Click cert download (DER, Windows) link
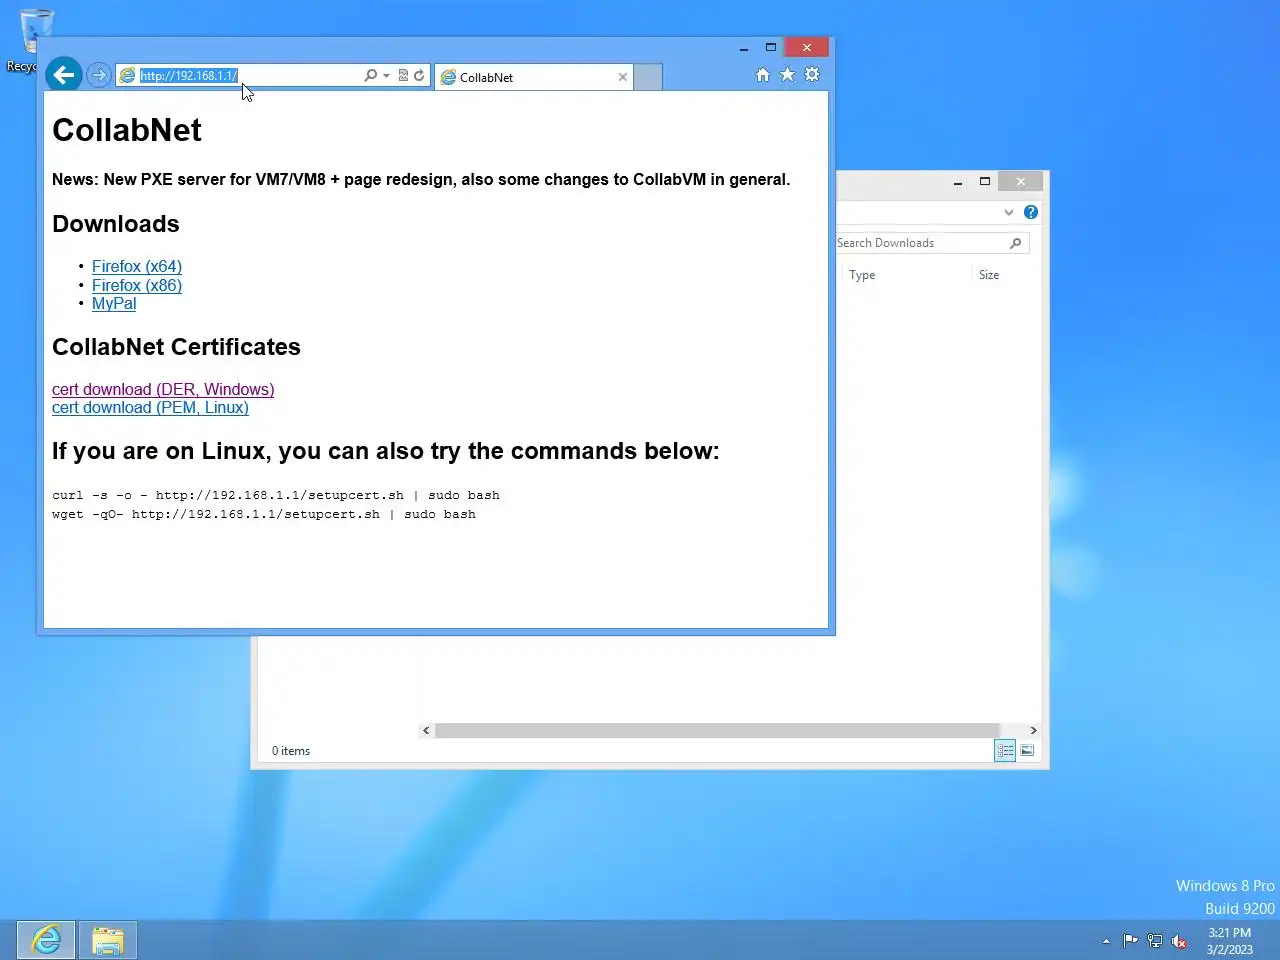 [x=163, y=389]
